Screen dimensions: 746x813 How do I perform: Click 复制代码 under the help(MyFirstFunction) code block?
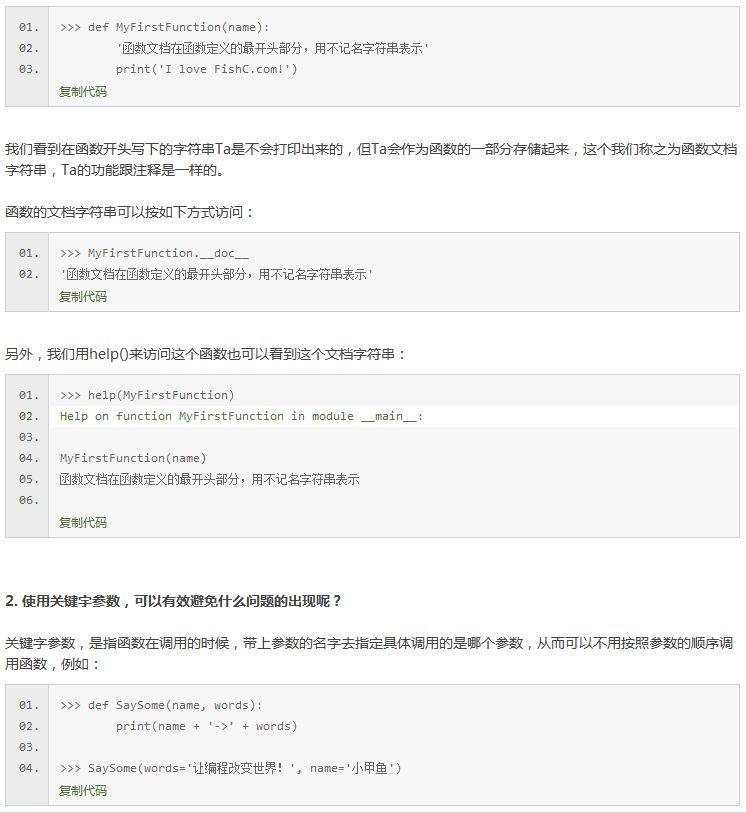(x=83, y=523)
